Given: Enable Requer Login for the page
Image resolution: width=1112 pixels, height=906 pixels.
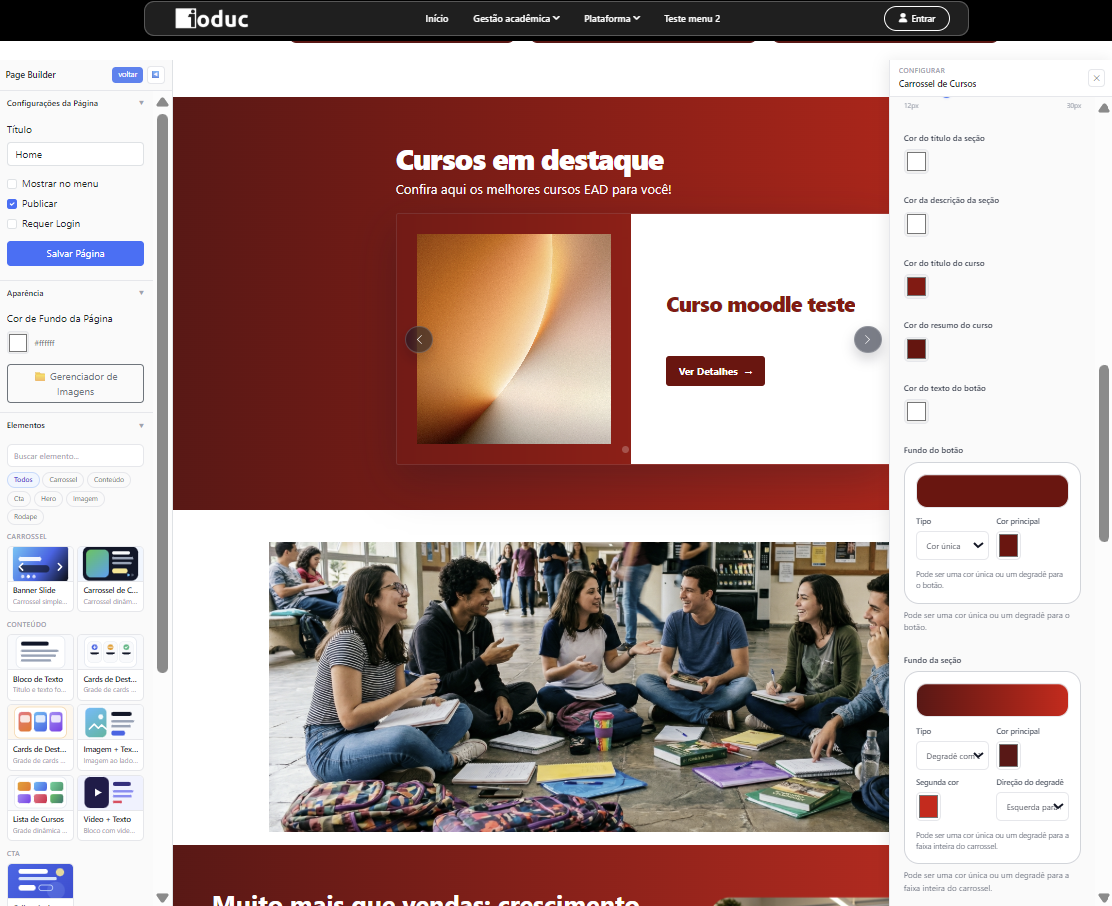Looking at the screenshot, I should pos(11,222).
